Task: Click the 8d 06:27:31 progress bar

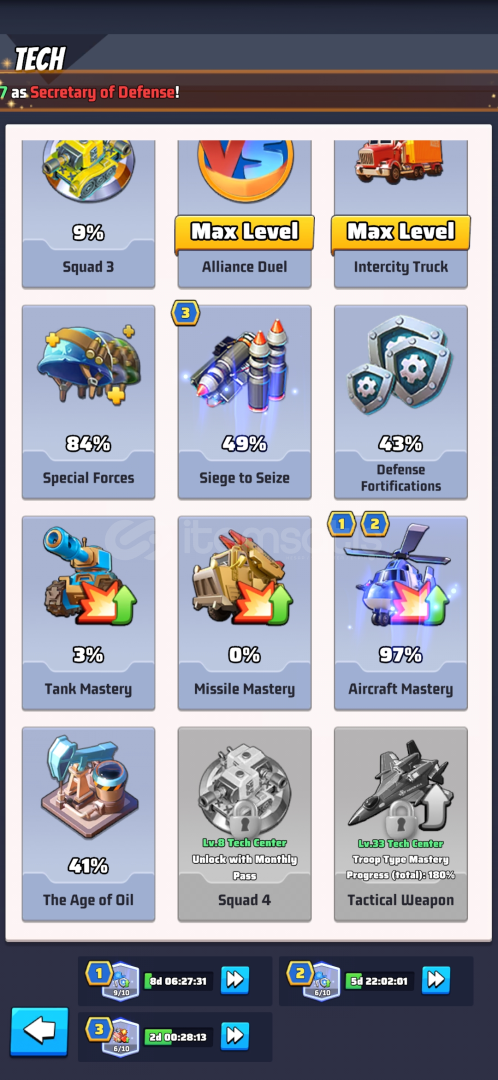Action: pyautogui.click(x=178, y=981)
